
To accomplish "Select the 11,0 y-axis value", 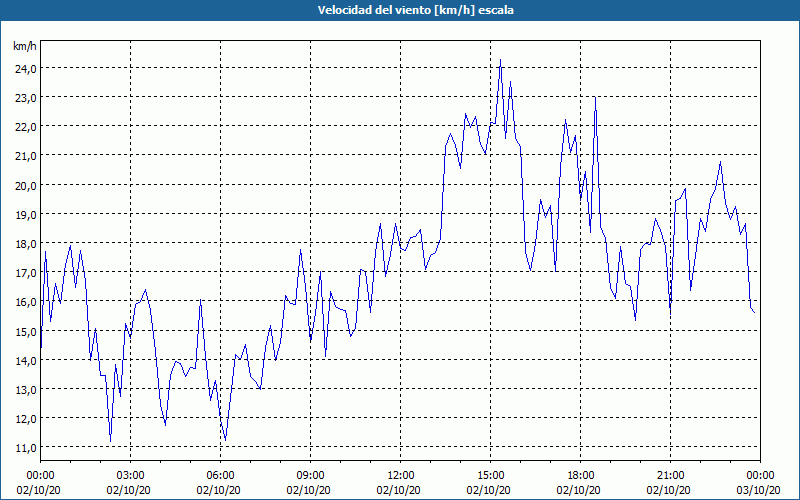I will tap(25, 448).
